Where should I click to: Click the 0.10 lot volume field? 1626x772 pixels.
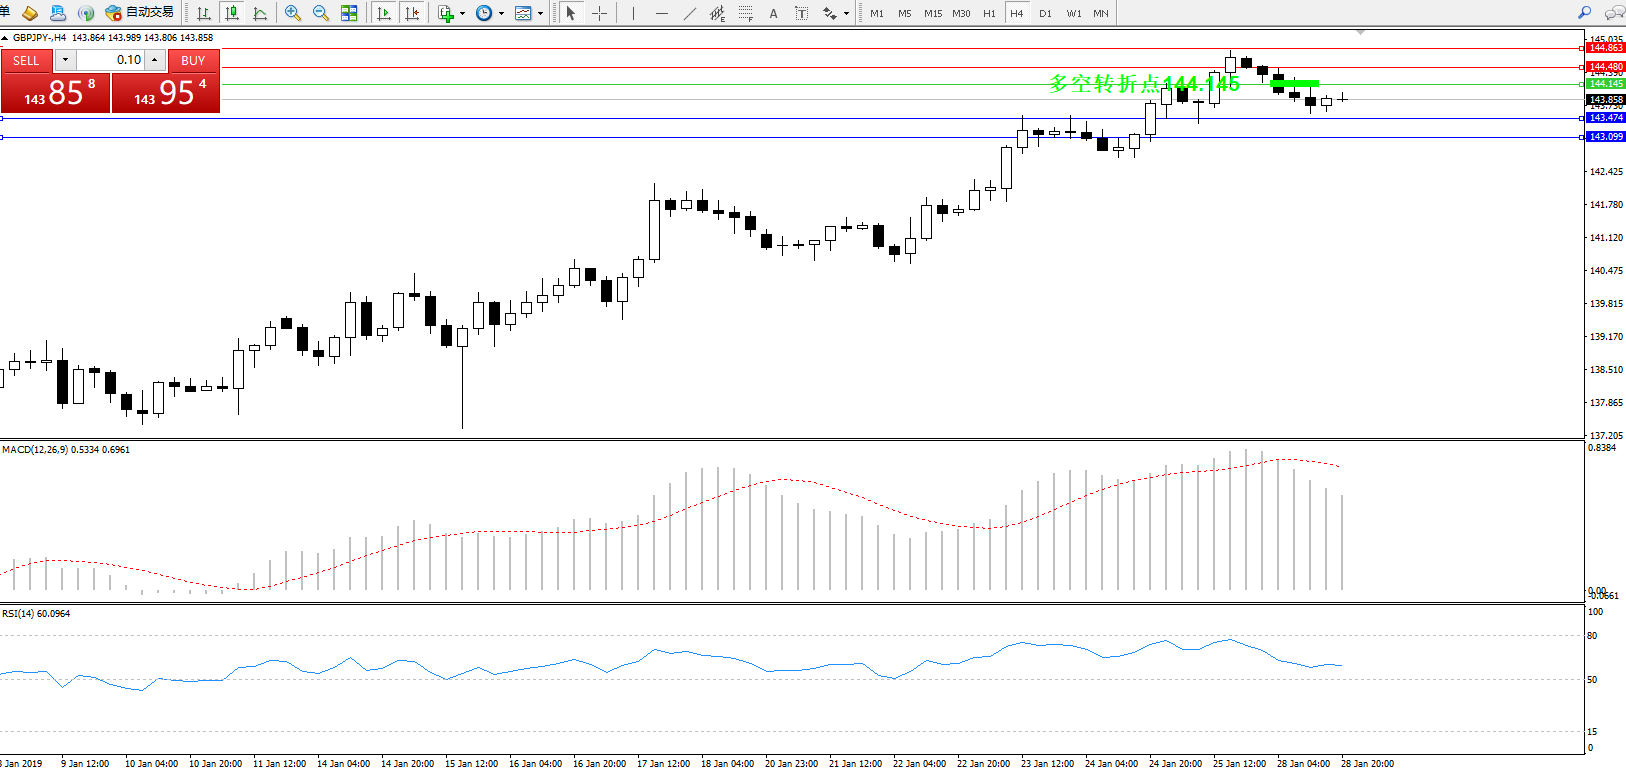pos(110,60)
